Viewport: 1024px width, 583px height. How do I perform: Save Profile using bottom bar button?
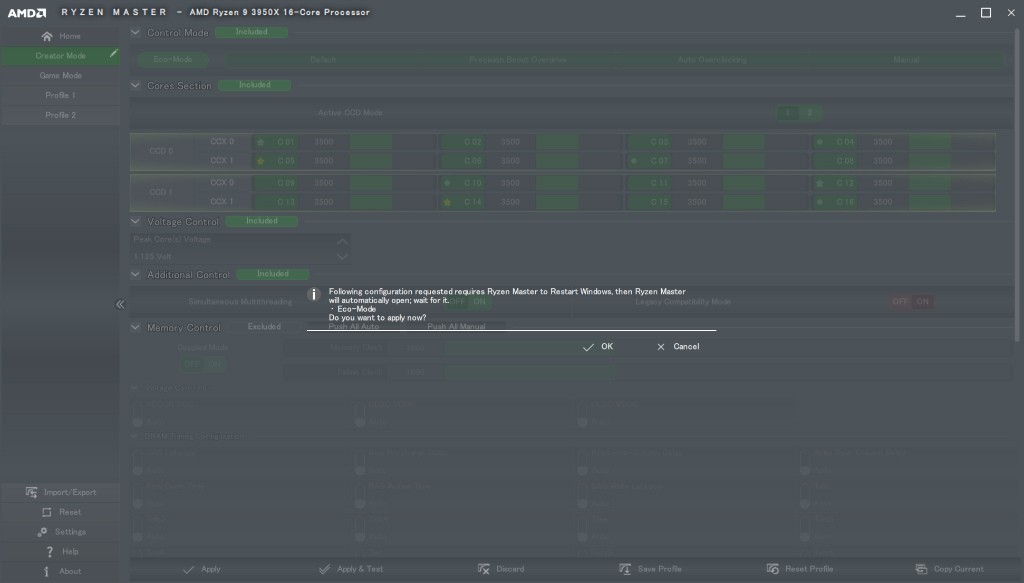click(650, 569)
